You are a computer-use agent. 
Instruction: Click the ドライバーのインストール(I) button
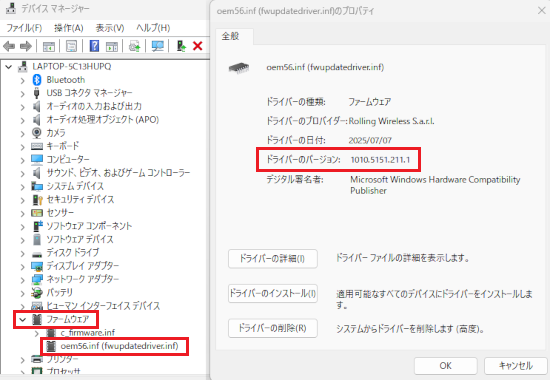click(x=273, y=293)
